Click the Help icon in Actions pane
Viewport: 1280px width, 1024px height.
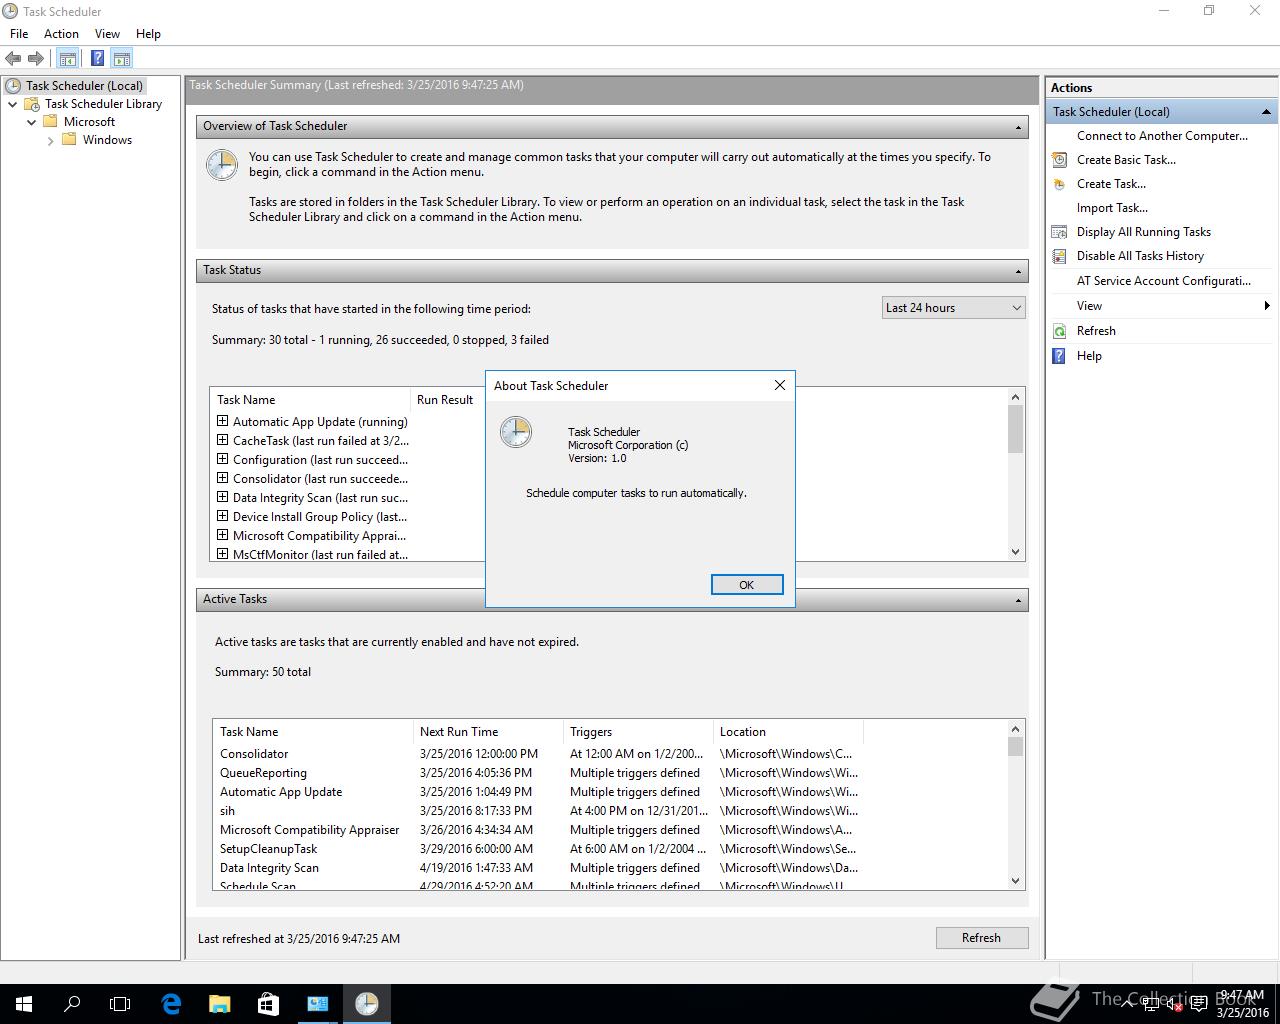(x=1059, y=356)
